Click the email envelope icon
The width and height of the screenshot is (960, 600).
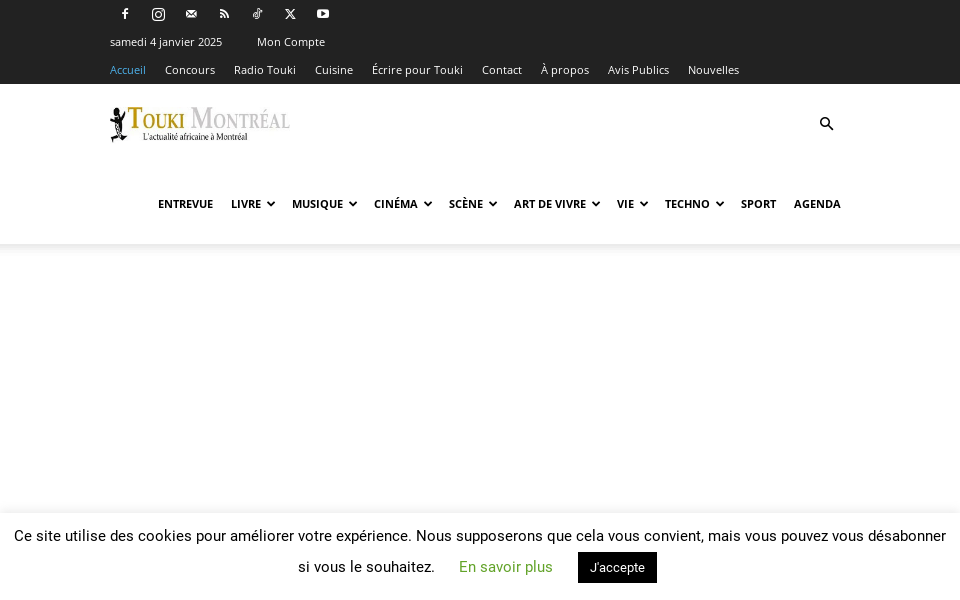coord(191,14)
